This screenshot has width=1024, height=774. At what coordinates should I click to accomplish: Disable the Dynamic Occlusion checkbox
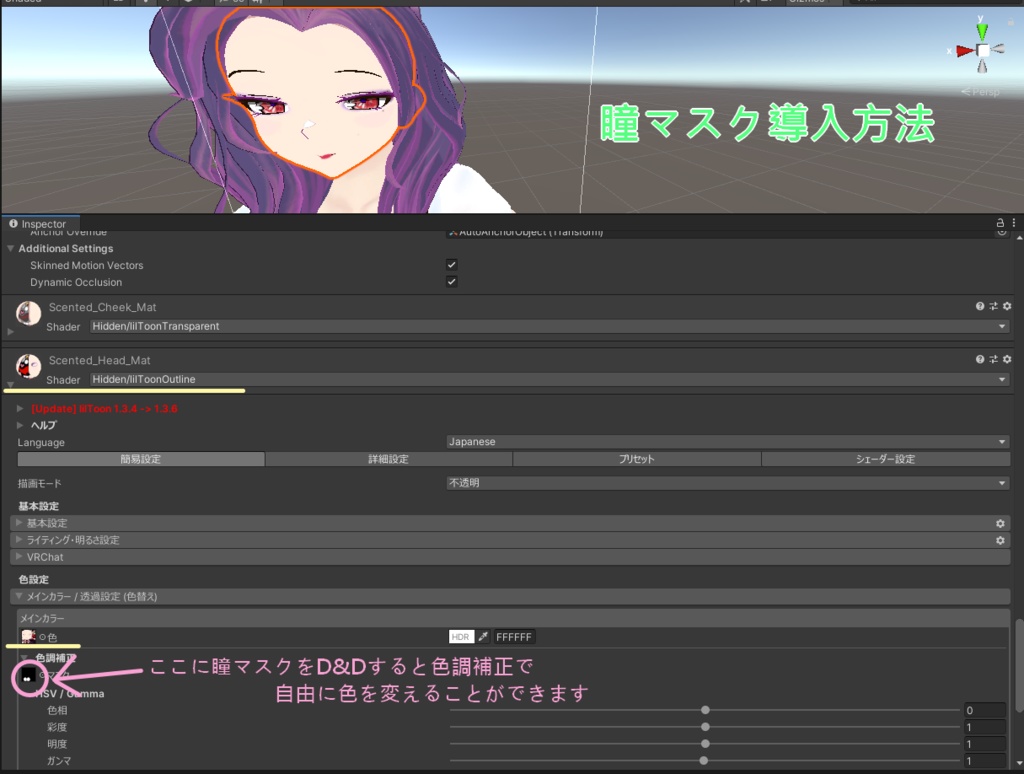(x=451, y=281)
